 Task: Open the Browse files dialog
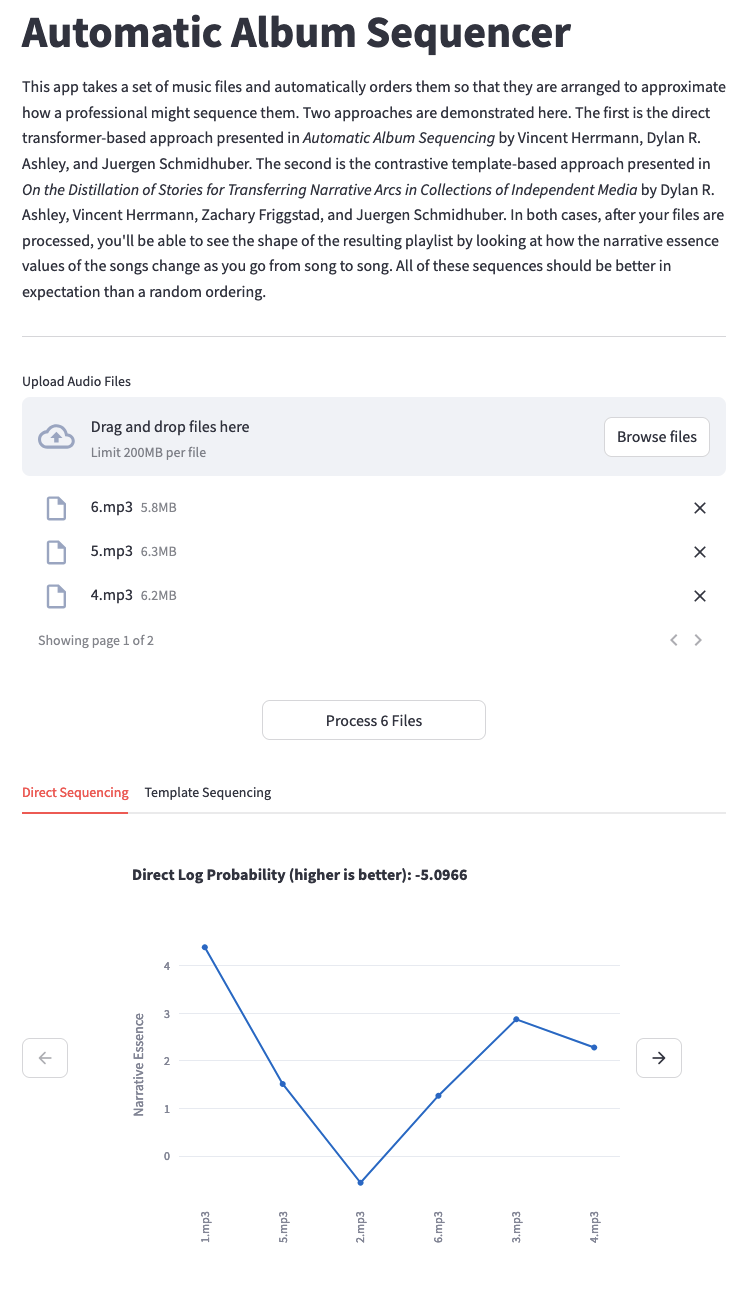657,437
